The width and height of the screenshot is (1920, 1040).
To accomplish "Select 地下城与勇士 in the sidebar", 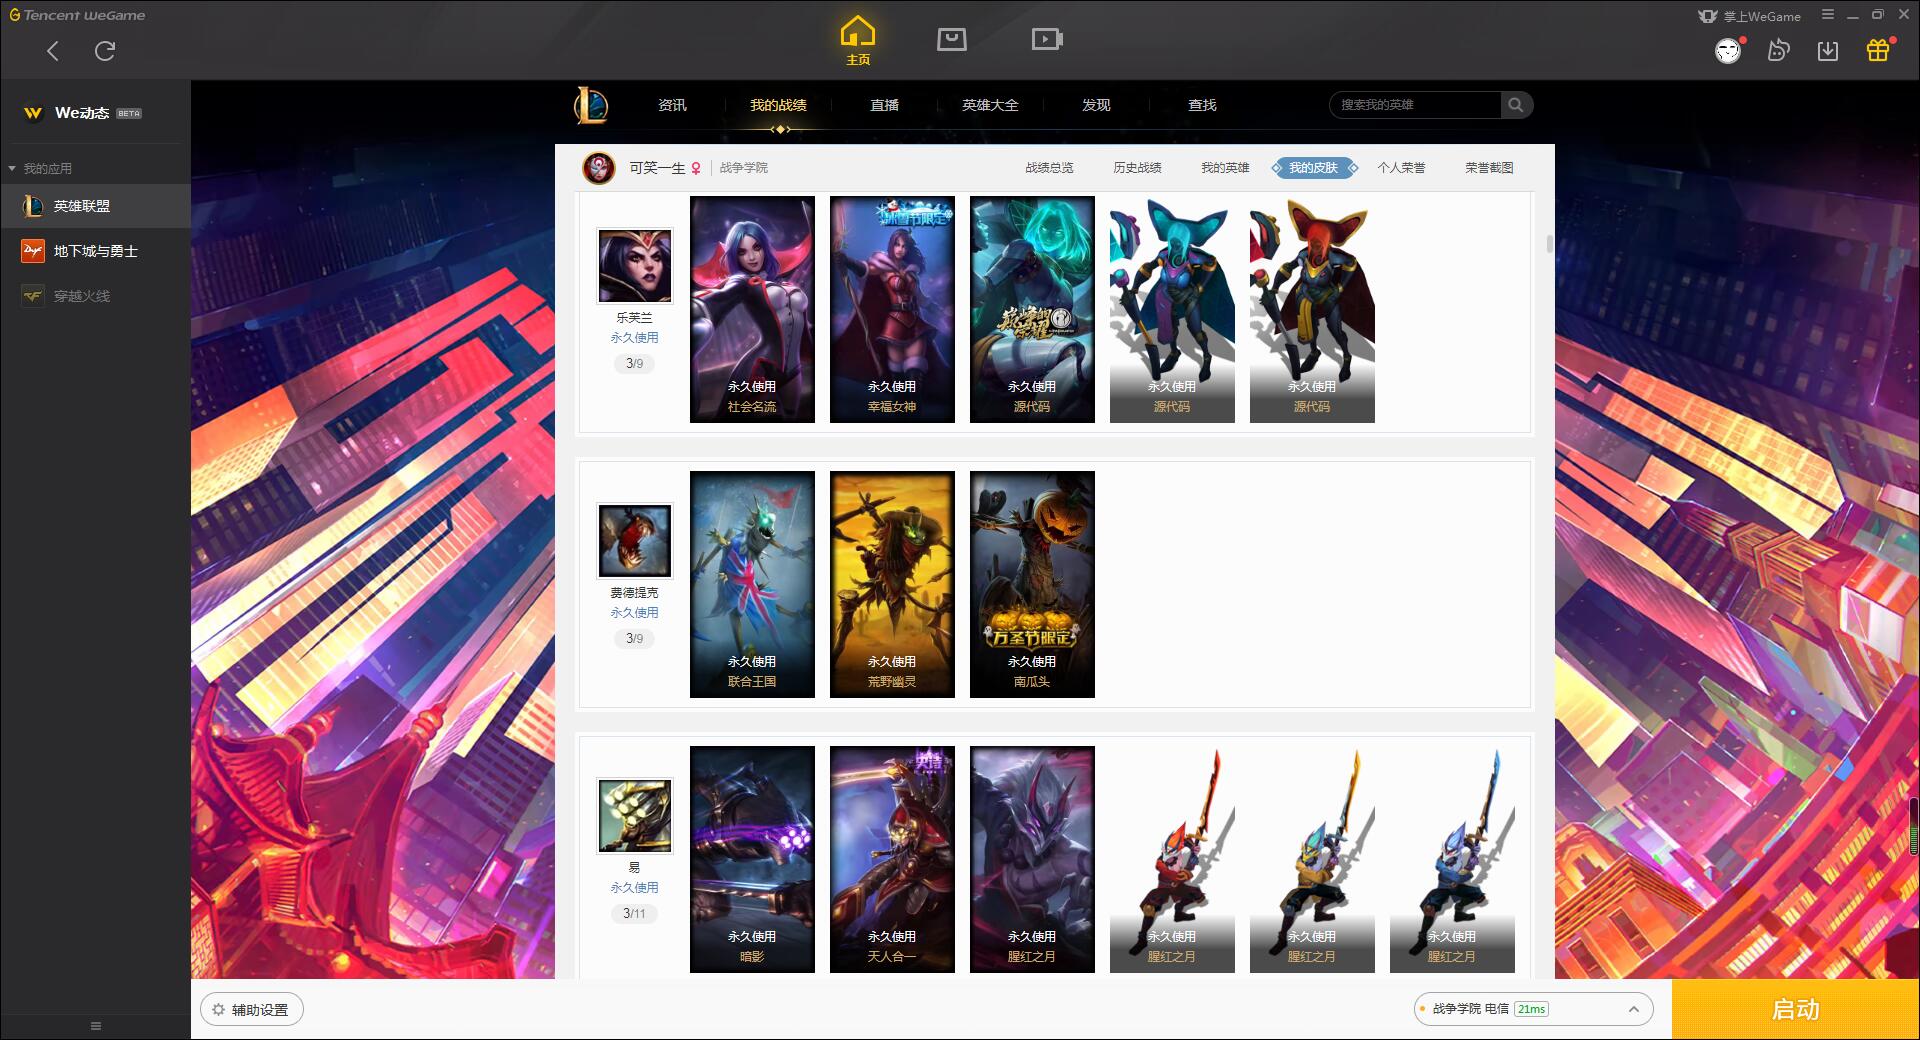I will [95, 251].
